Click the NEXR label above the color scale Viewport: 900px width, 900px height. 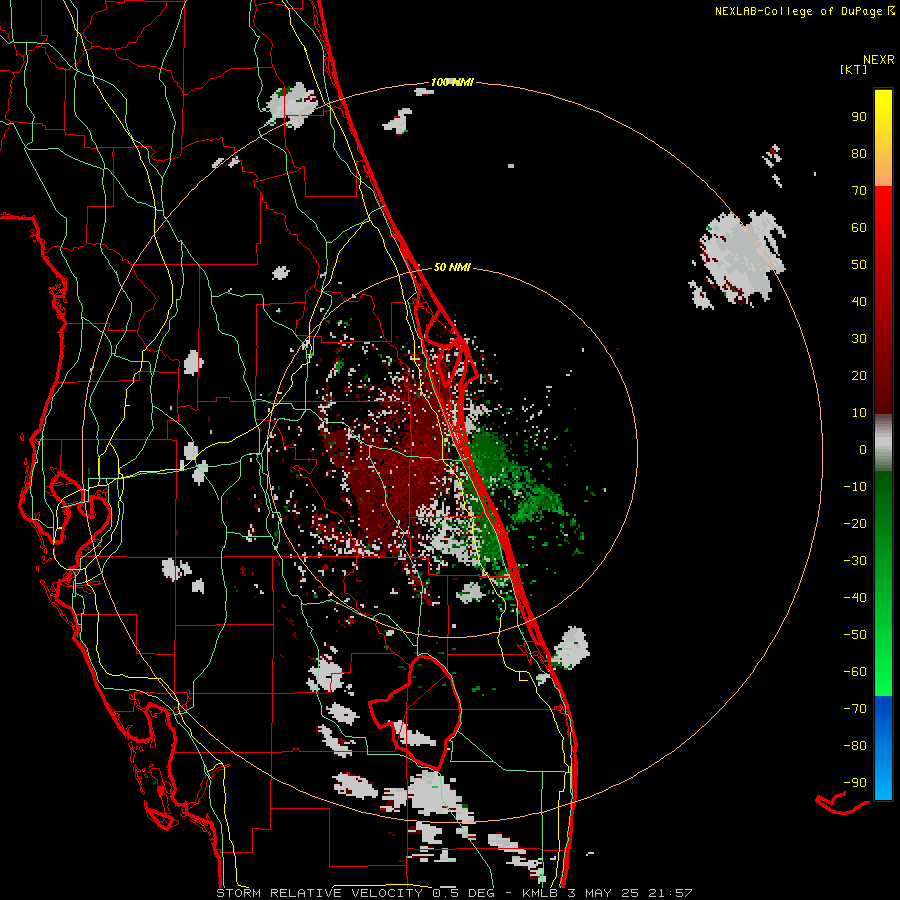879,60
